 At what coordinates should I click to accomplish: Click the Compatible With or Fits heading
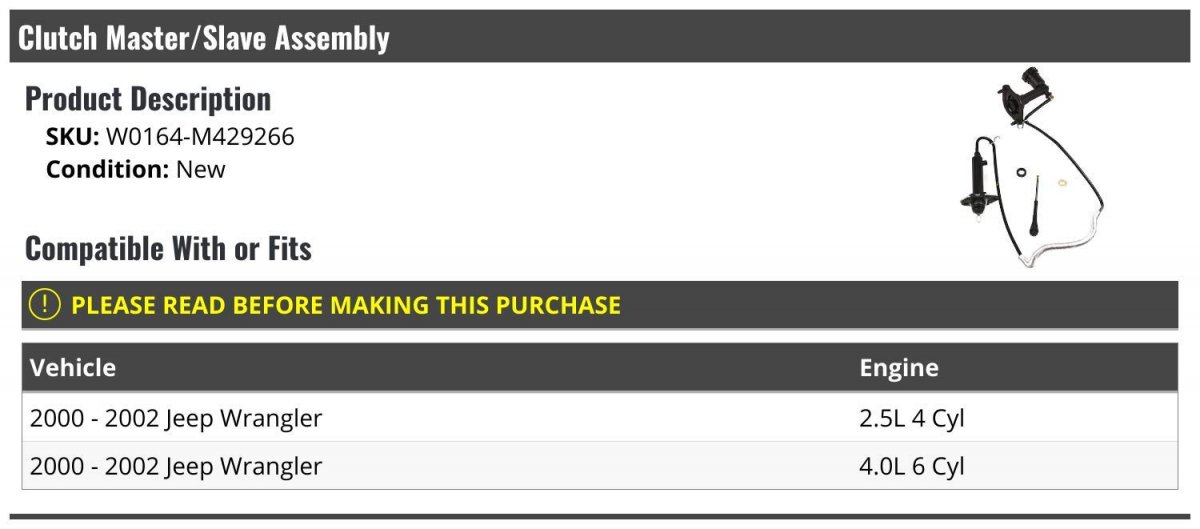[x=168, y=248]
